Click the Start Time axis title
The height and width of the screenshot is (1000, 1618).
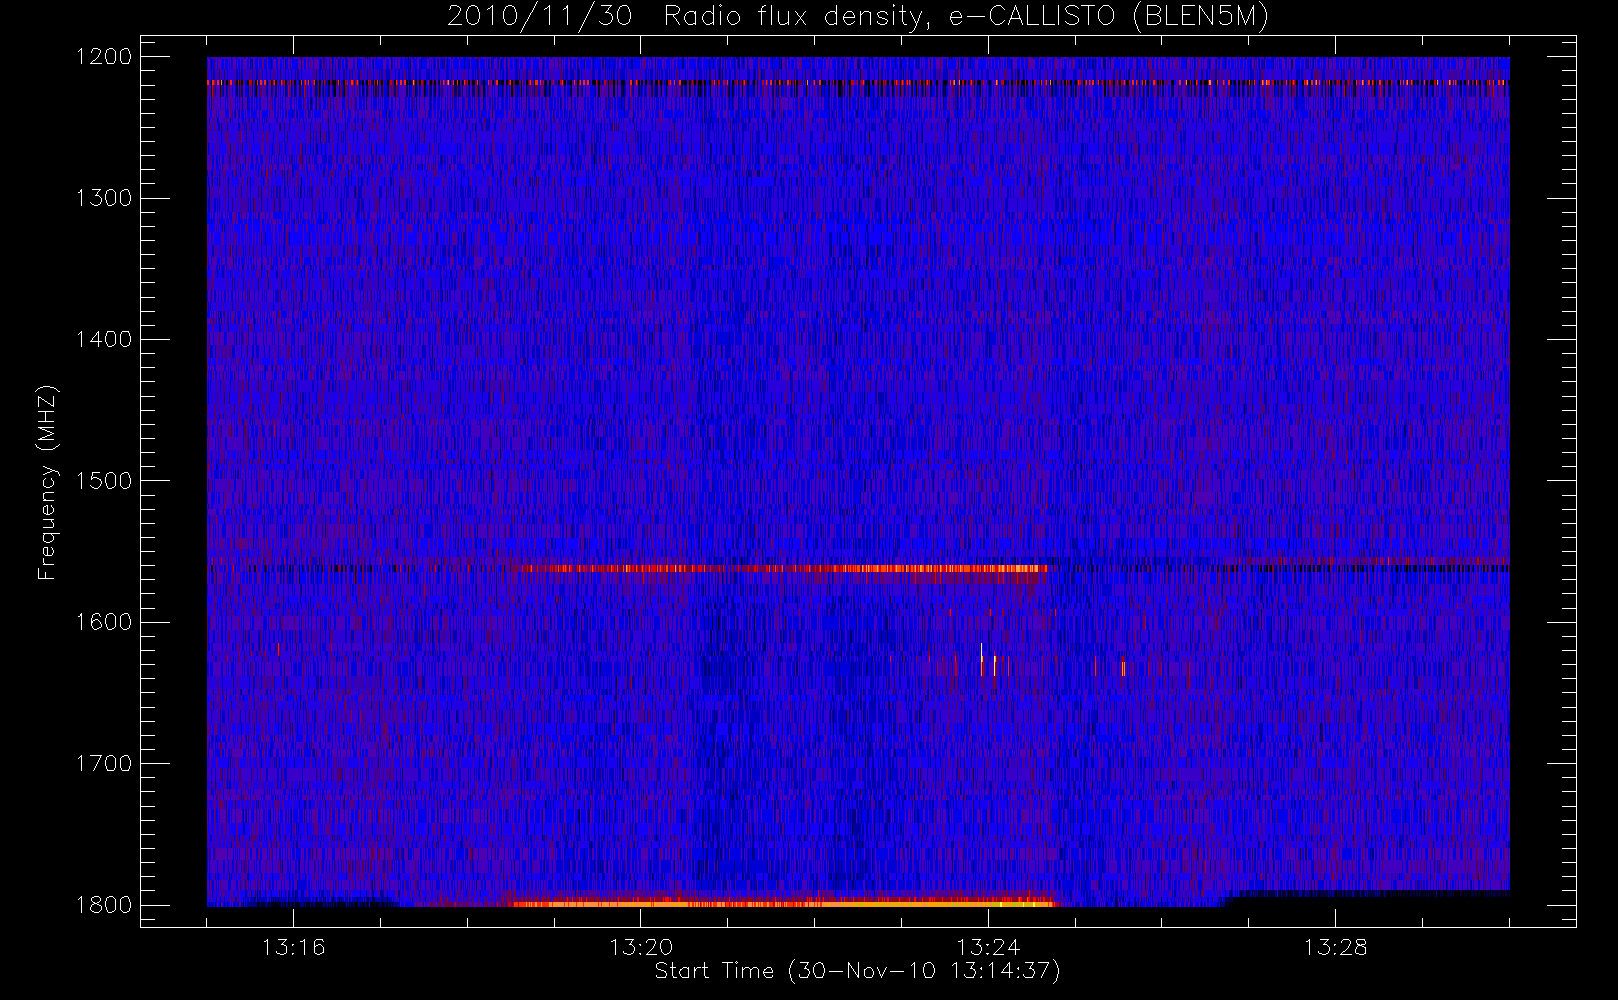point(857,971)
